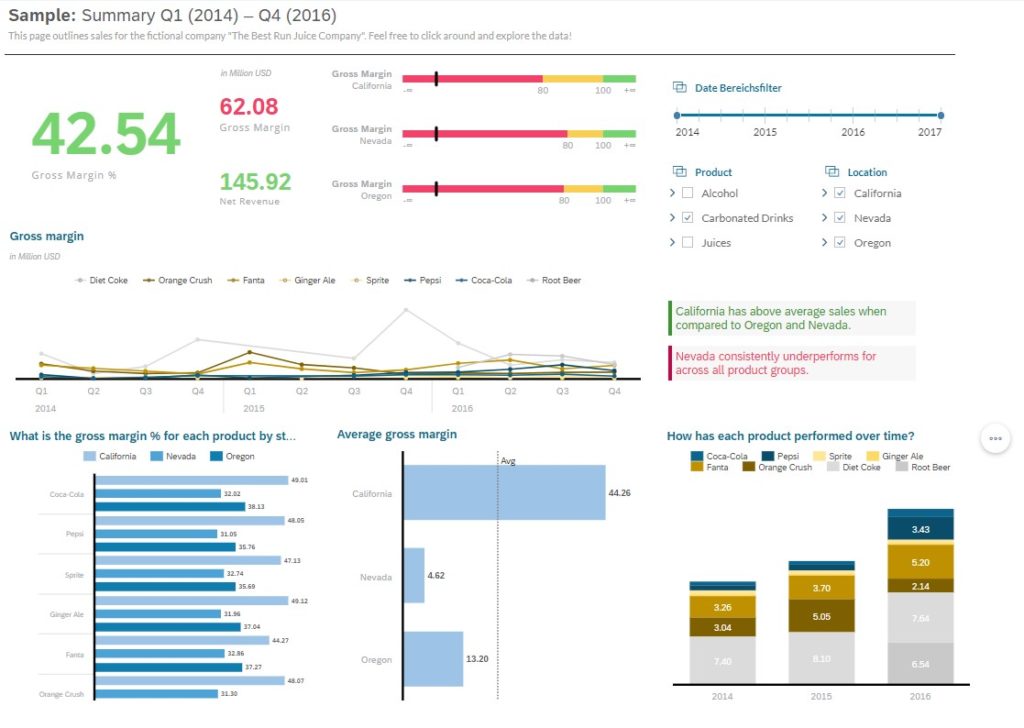Click the Product dimension filter icon
Image resolution: width=1024 pixels, height=728 pixels.
coord(680,171)
